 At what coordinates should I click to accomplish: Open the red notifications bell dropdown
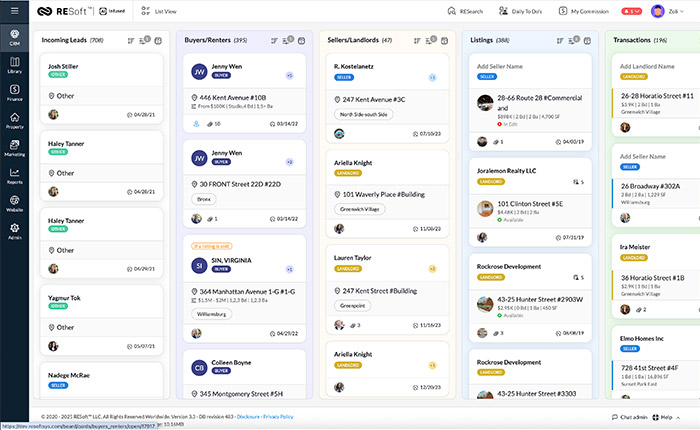click(x=631, y=11)
